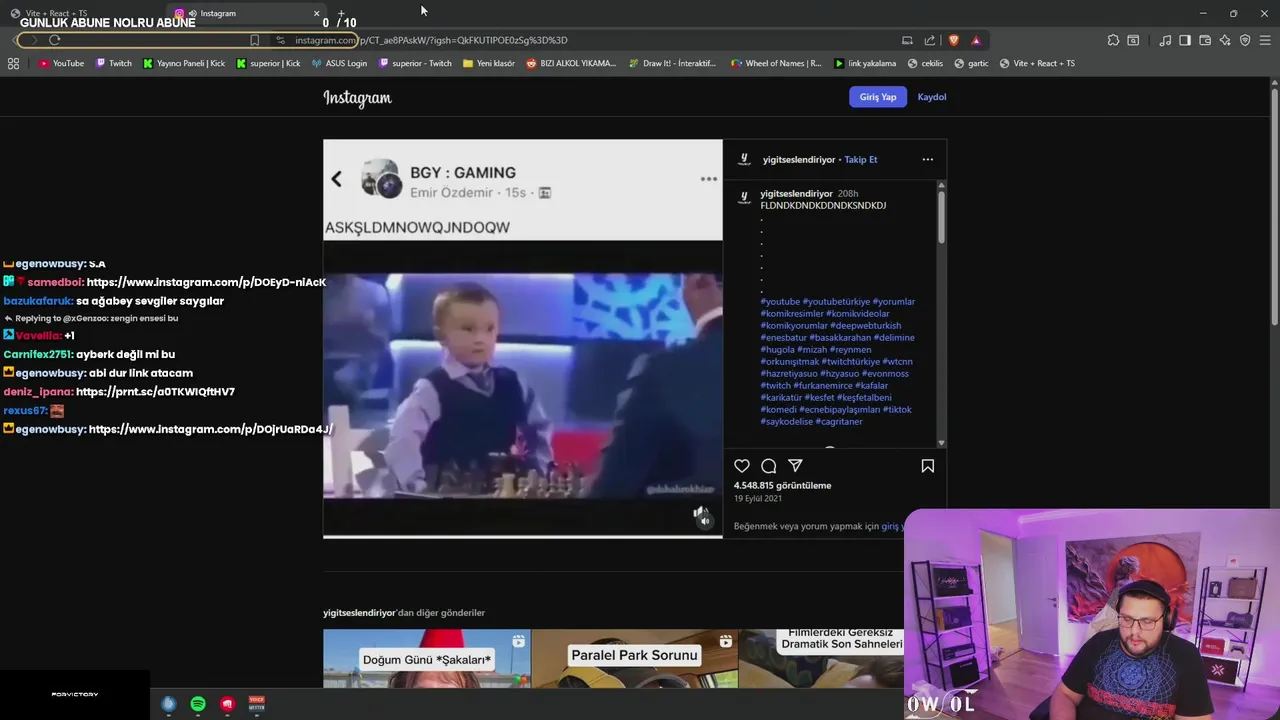Click the 4.548.815 görüntüleme view count

coord(782,486)
